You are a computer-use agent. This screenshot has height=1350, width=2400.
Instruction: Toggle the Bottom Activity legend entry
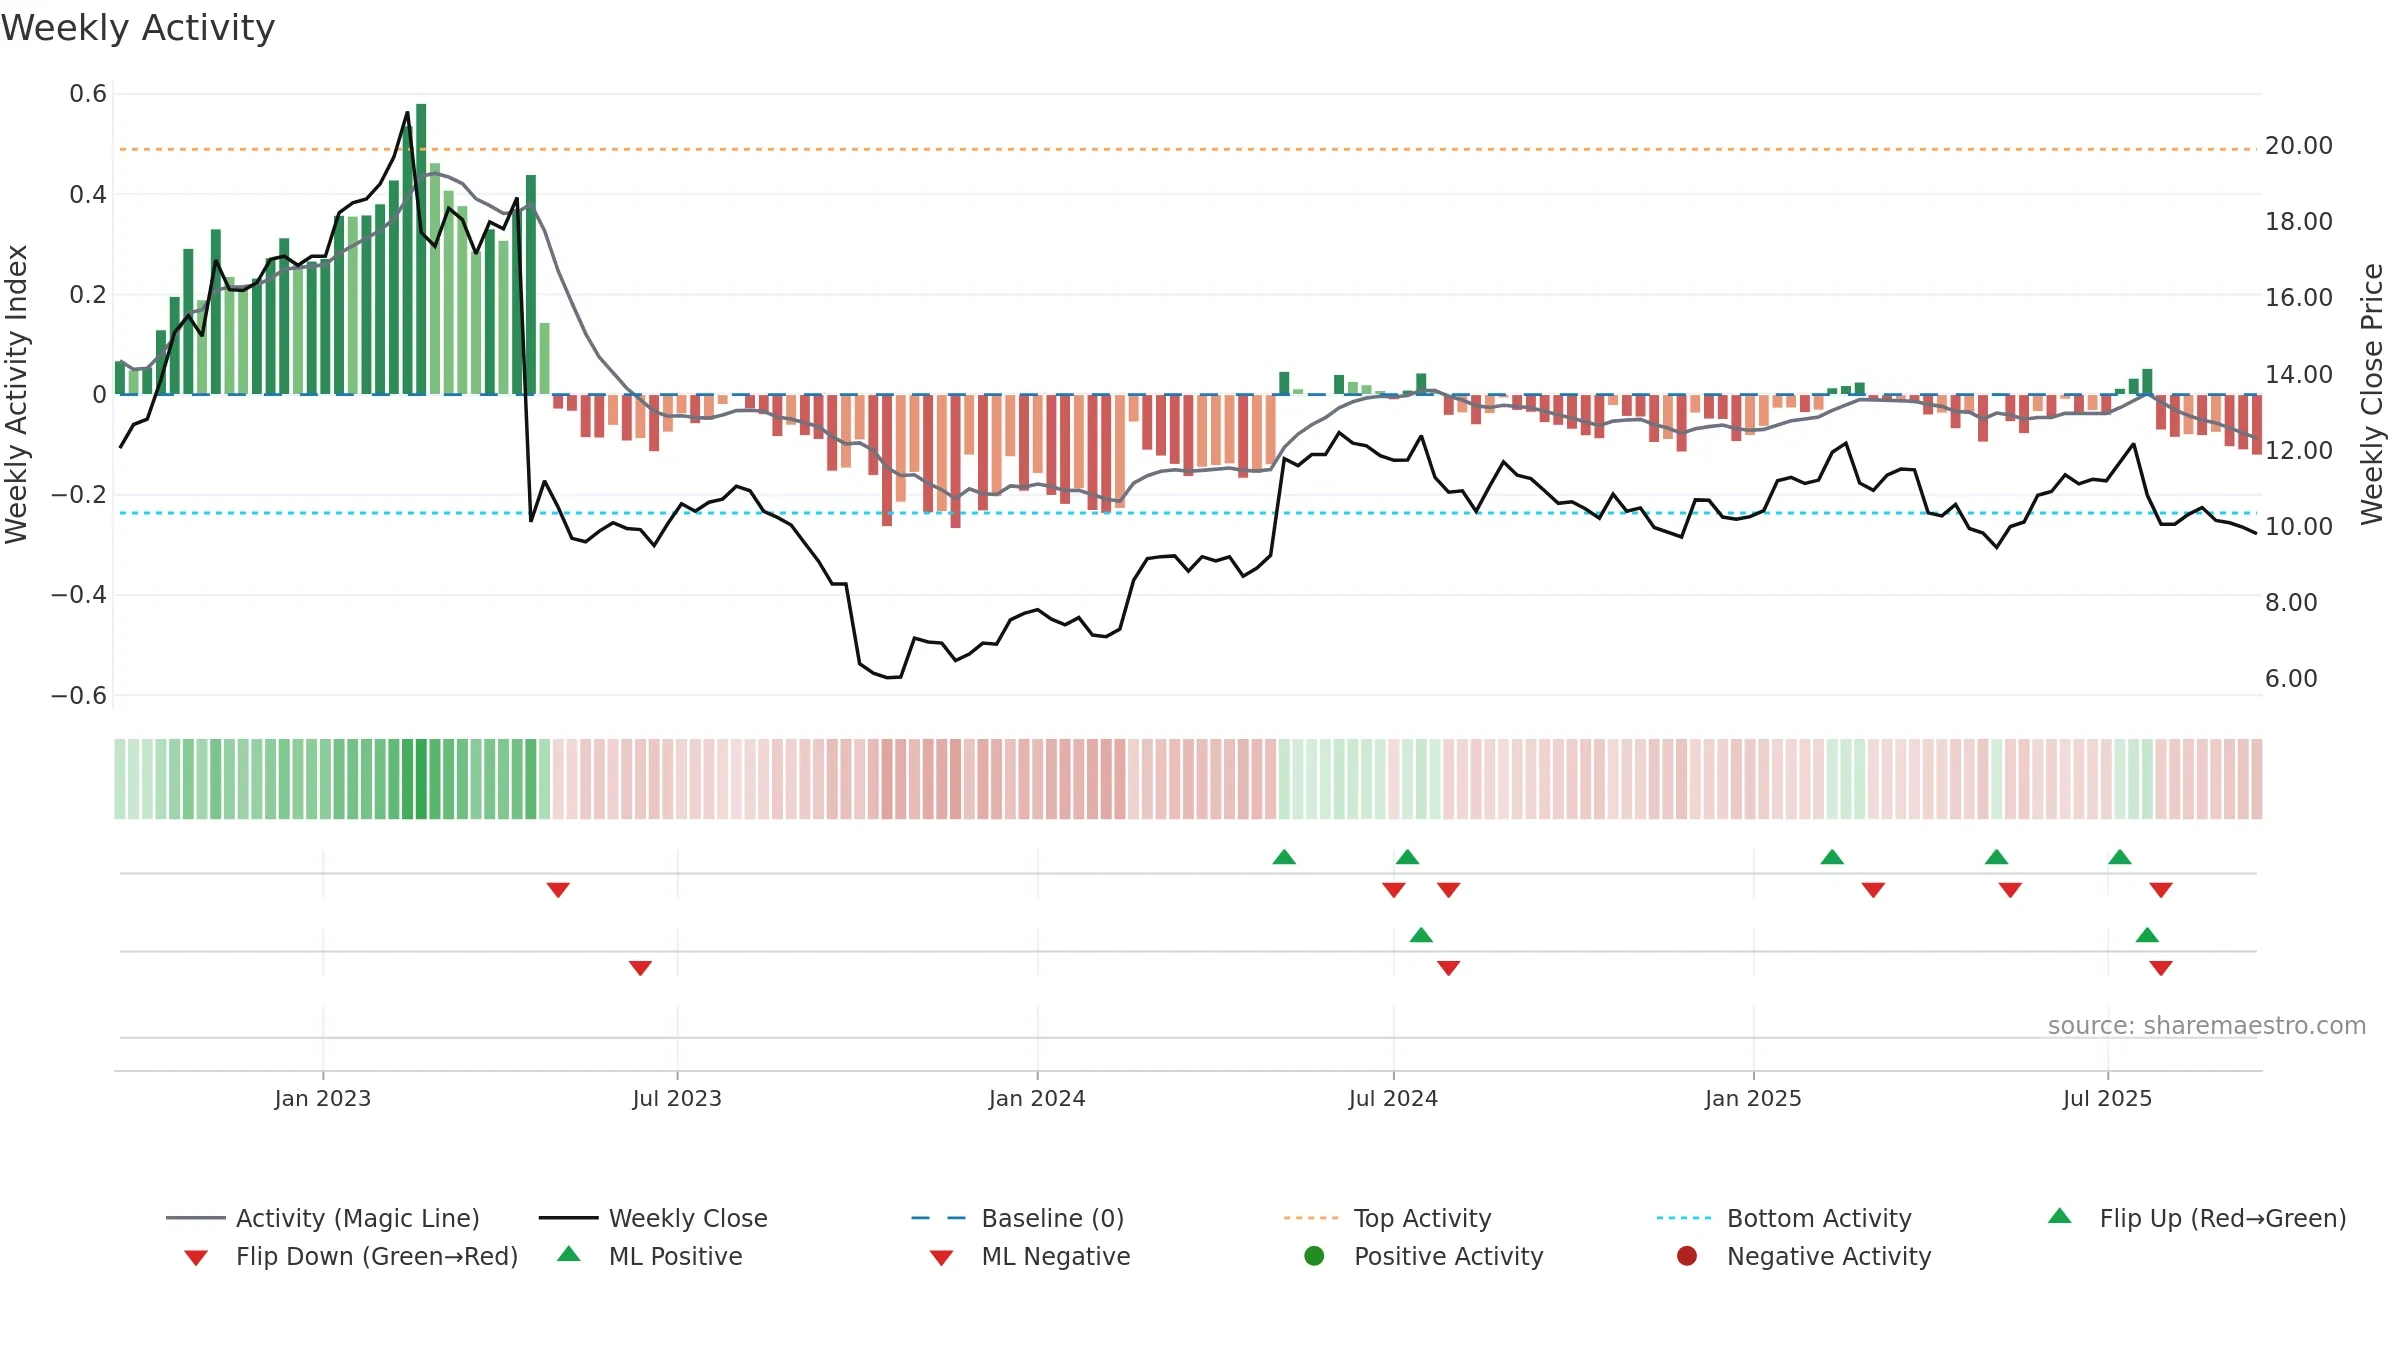point(1784,1218)
